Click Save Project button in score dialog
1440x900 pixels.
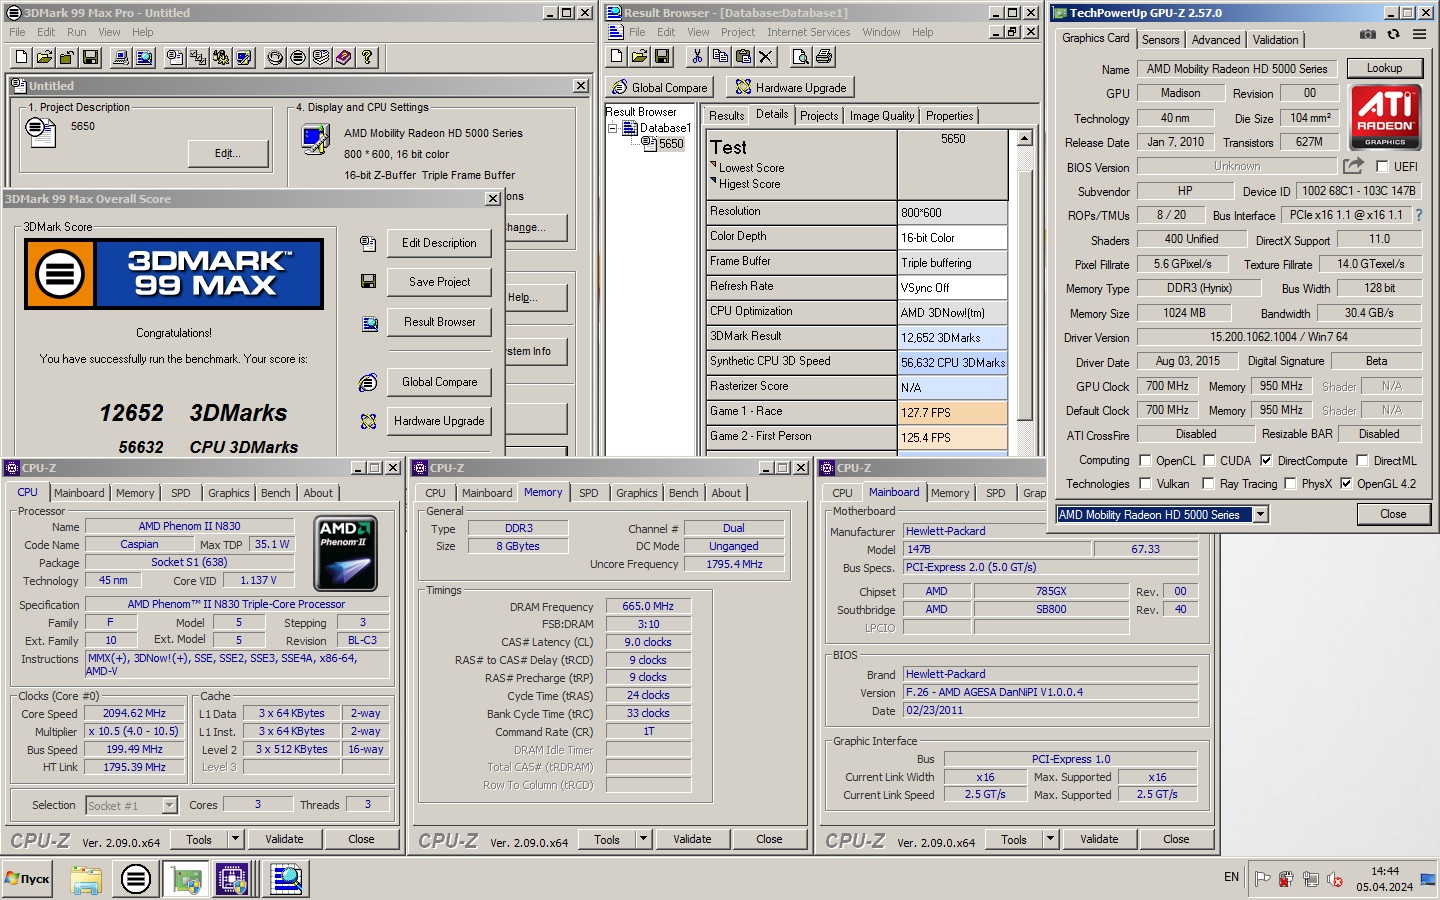tap(439, 282)
